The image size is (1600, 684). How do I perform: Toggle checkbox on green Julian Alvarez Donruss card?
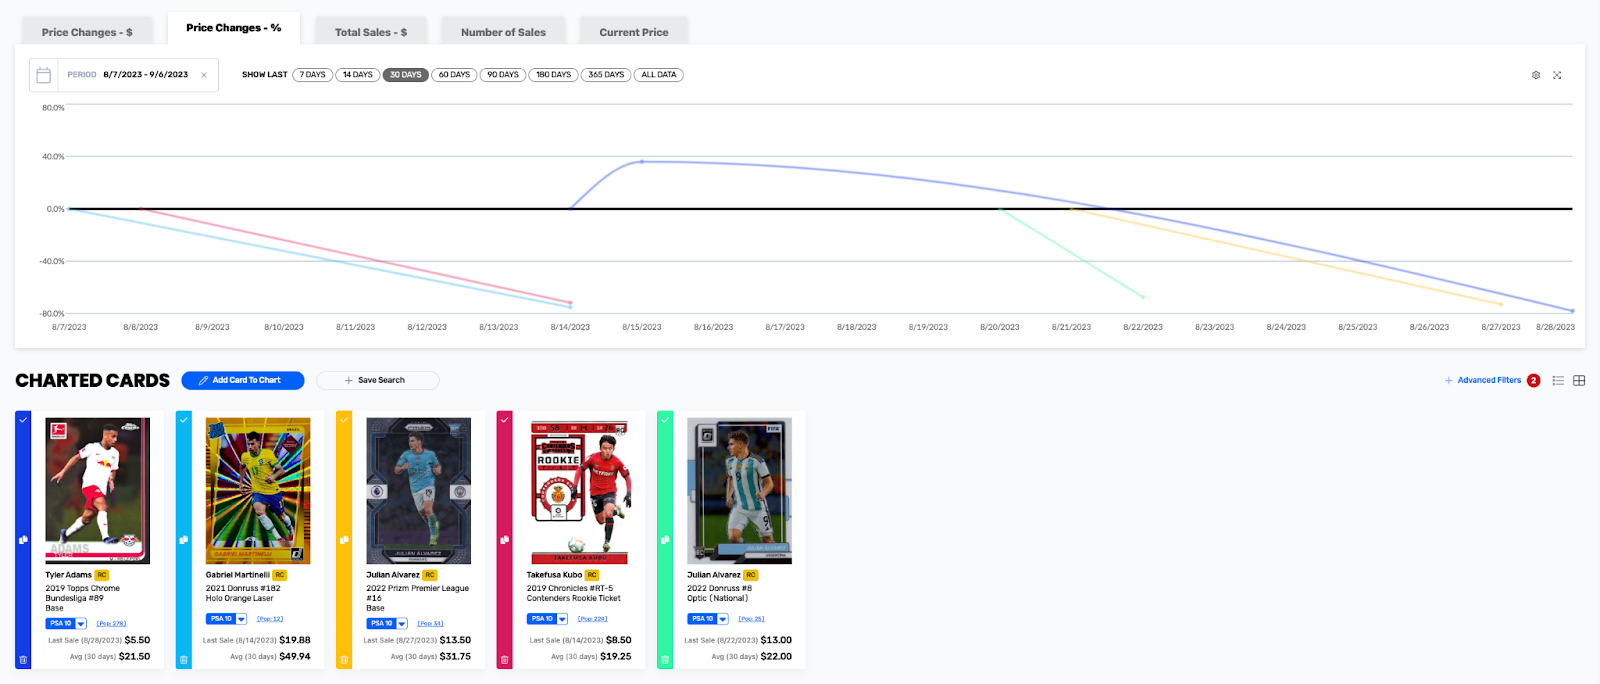coord(665,420)
